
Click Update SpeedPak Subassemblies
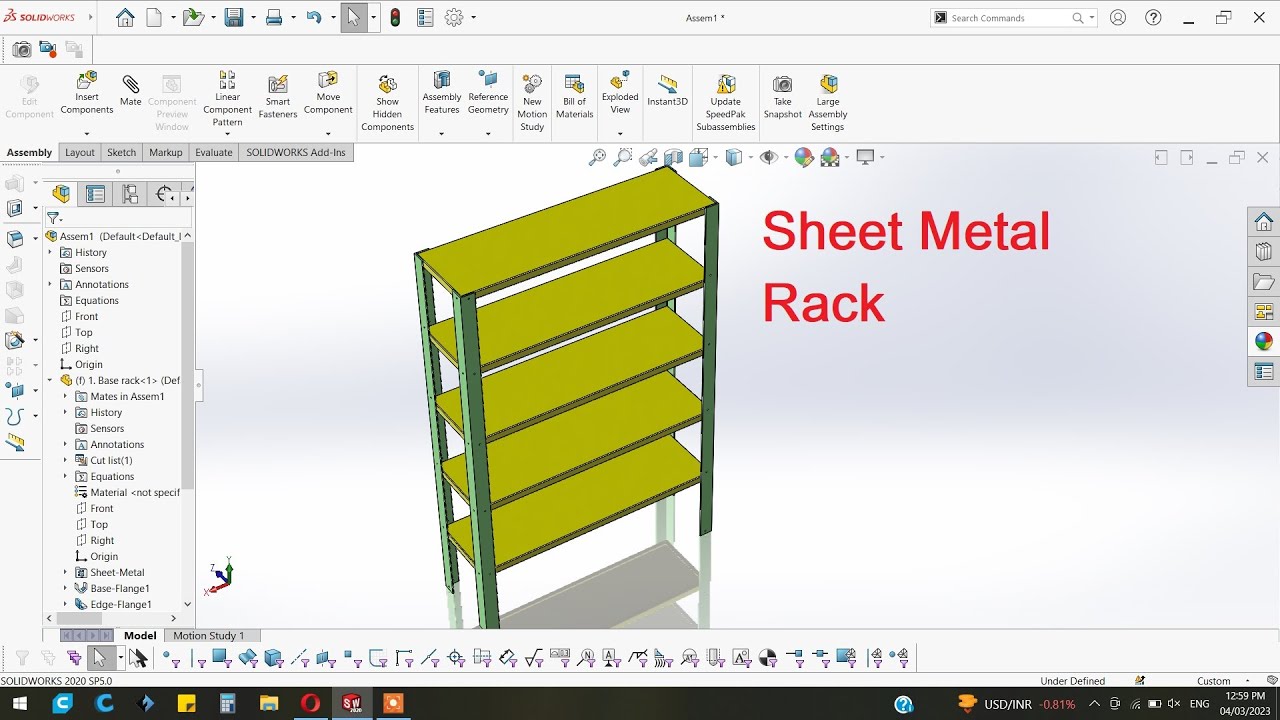pyautogui.click(x=726, y=102)
